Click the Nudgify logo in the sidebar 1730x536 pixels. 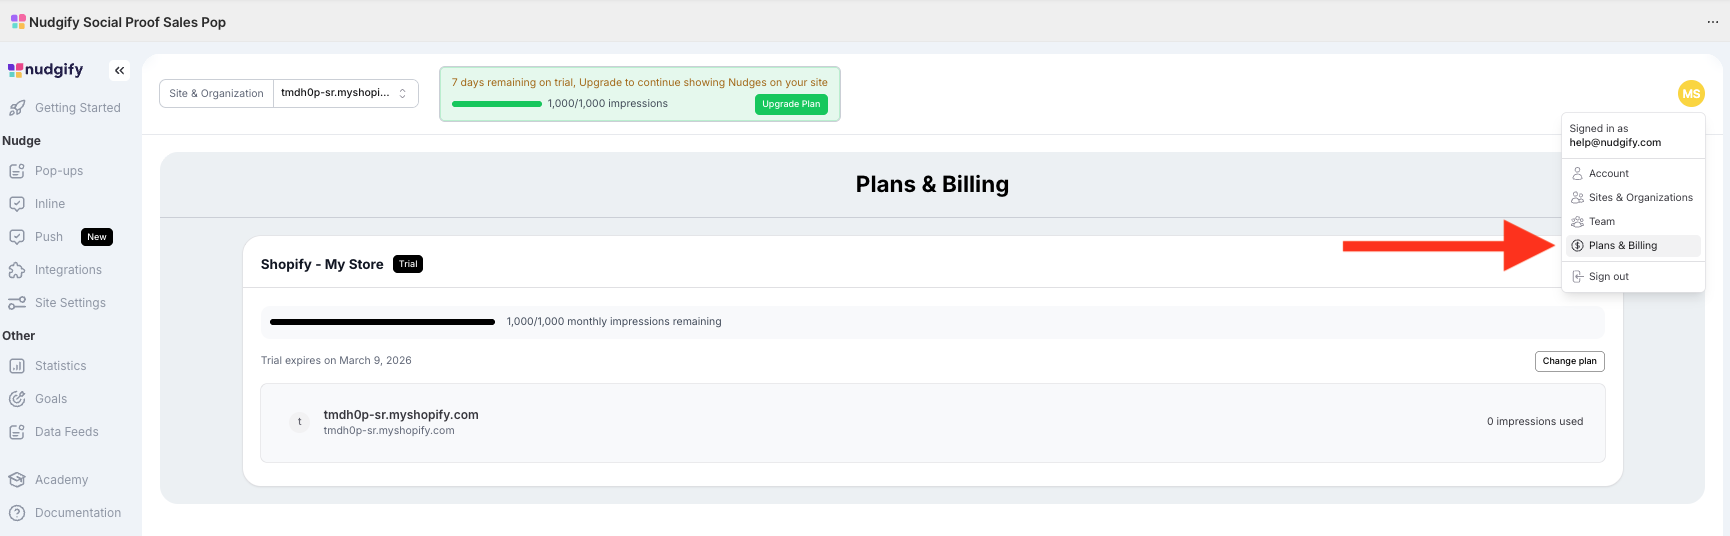click(x=45, y=70)
